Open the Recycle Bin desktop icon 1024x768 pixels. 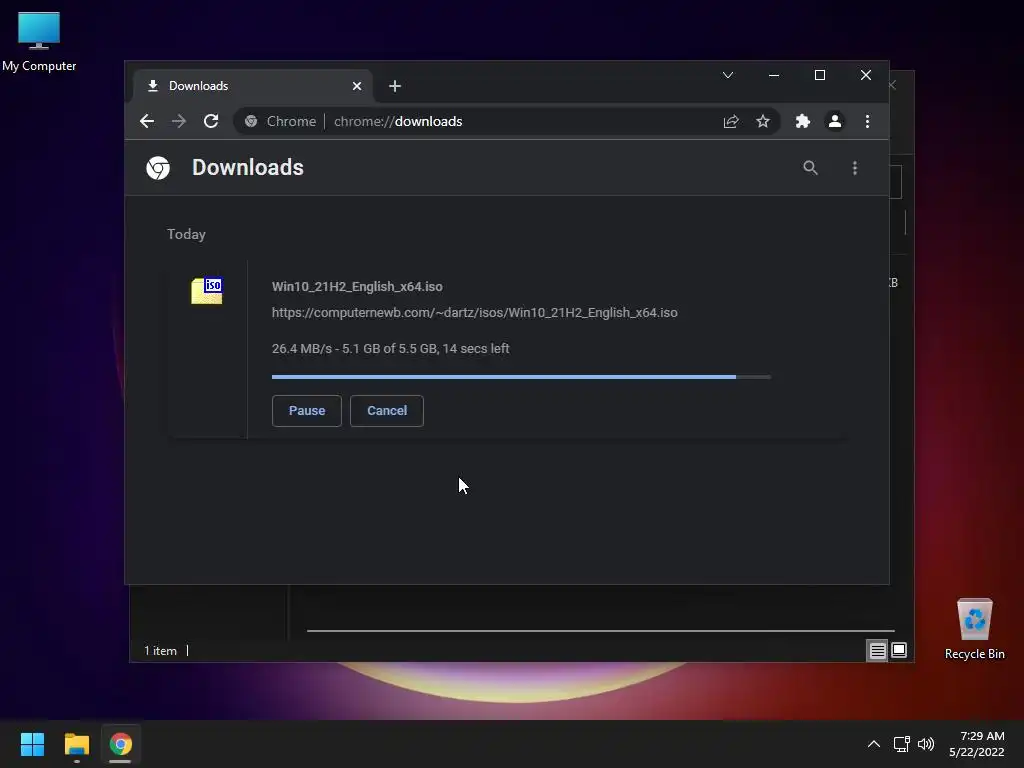pos(974,630)
